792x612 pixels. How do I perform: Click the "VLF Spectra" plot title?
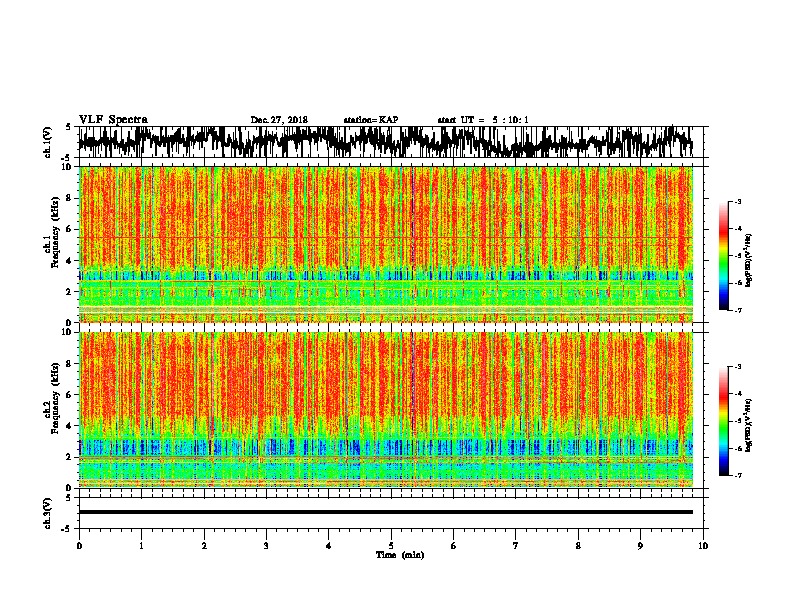point(113,120)
